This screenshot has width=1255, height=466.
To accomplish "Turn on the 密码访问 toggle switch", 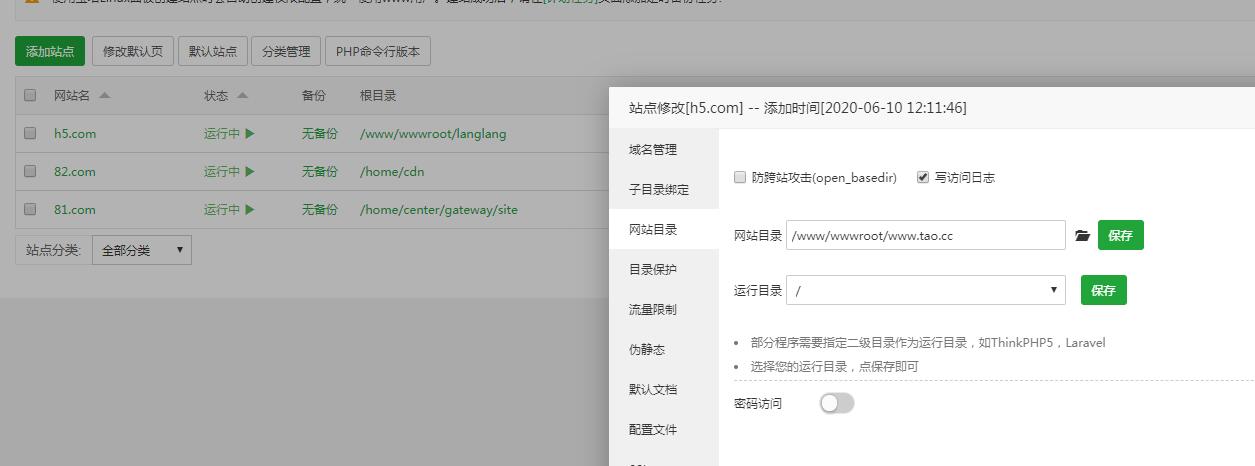I will pyautogui.click(x=837, y=404).
